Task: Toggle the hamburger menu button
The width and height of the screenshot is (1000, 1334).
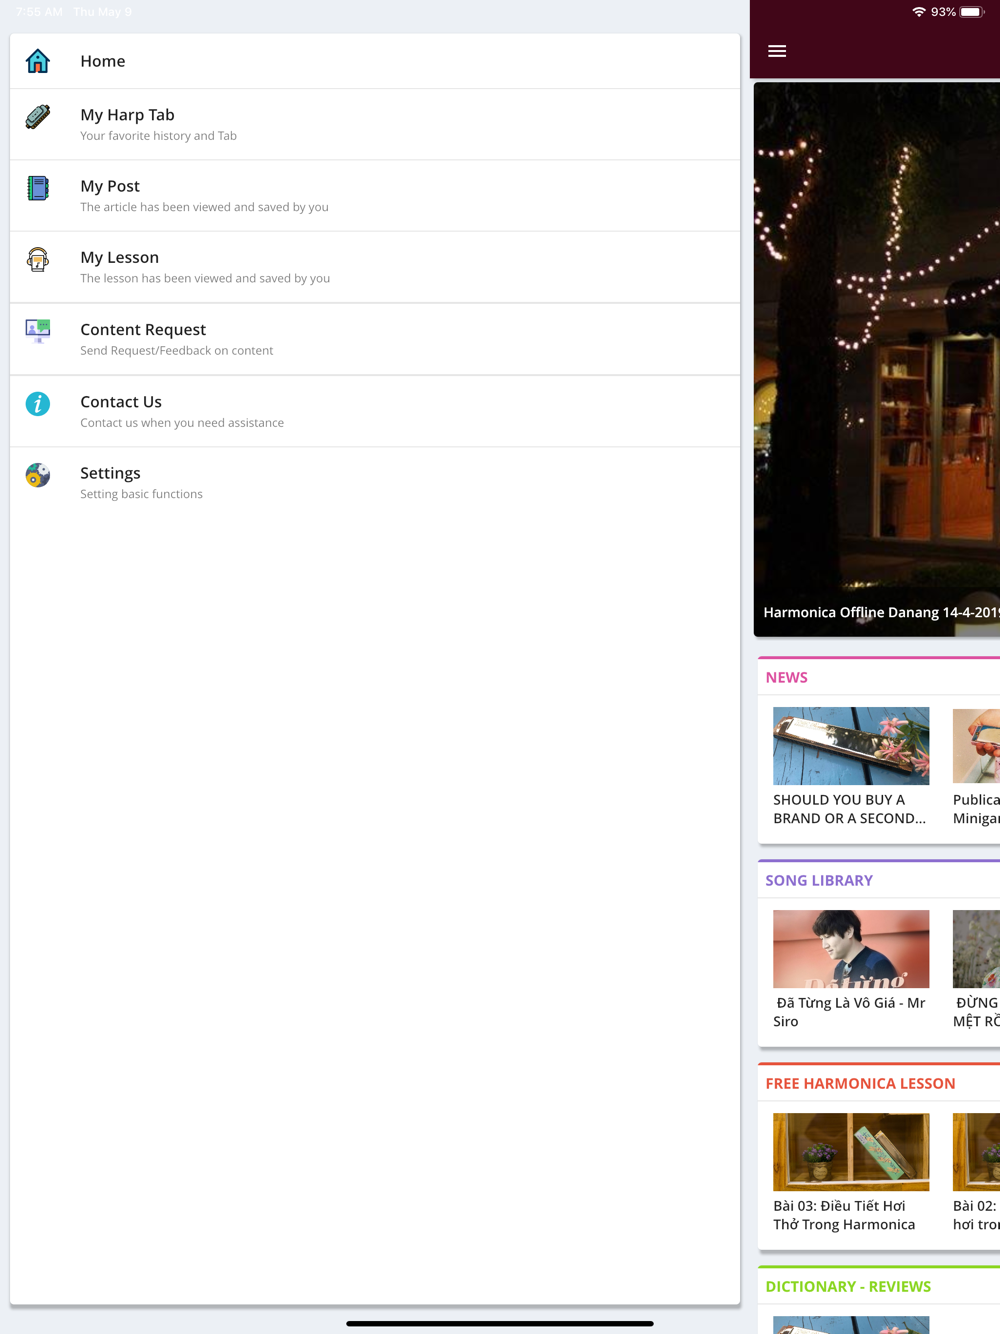Action: [777, 51]
